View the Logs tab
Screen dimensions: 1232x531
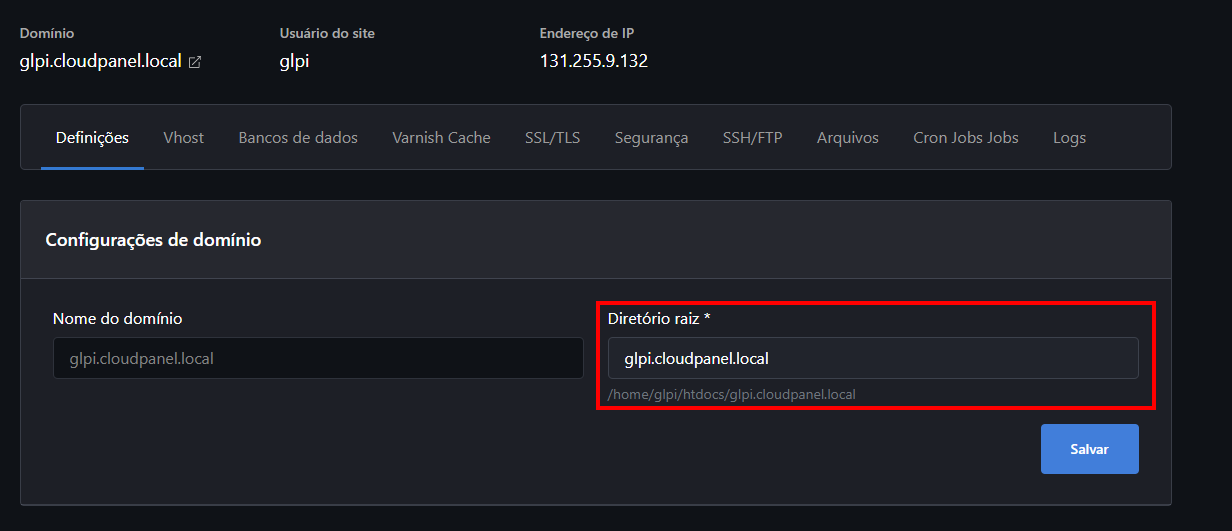tap(1069, 138)
